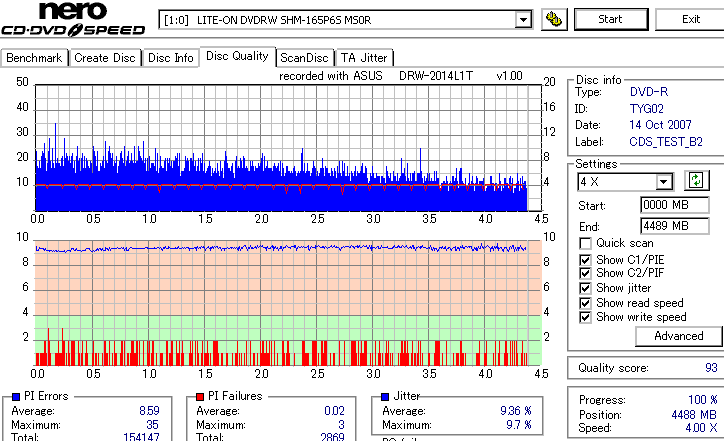Image resolution: width=724 pixels, height=441 pixels.
Task: Open the drive options icon beside Start
Action: 554,19
